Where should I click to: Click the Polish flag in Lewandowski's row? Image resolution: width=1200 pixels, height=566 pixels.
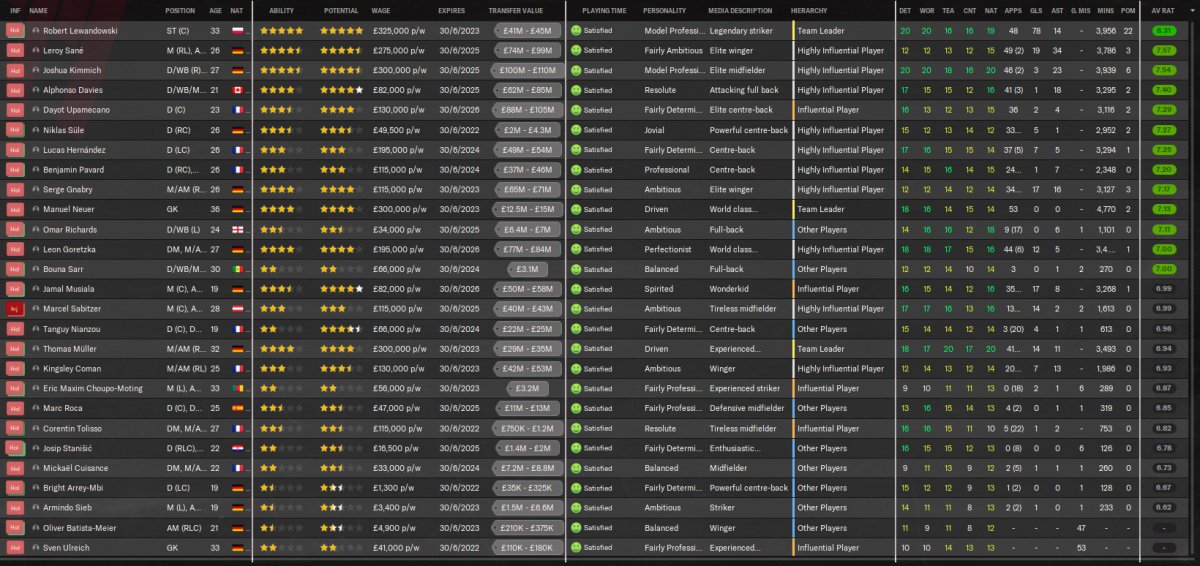[237, 31]
